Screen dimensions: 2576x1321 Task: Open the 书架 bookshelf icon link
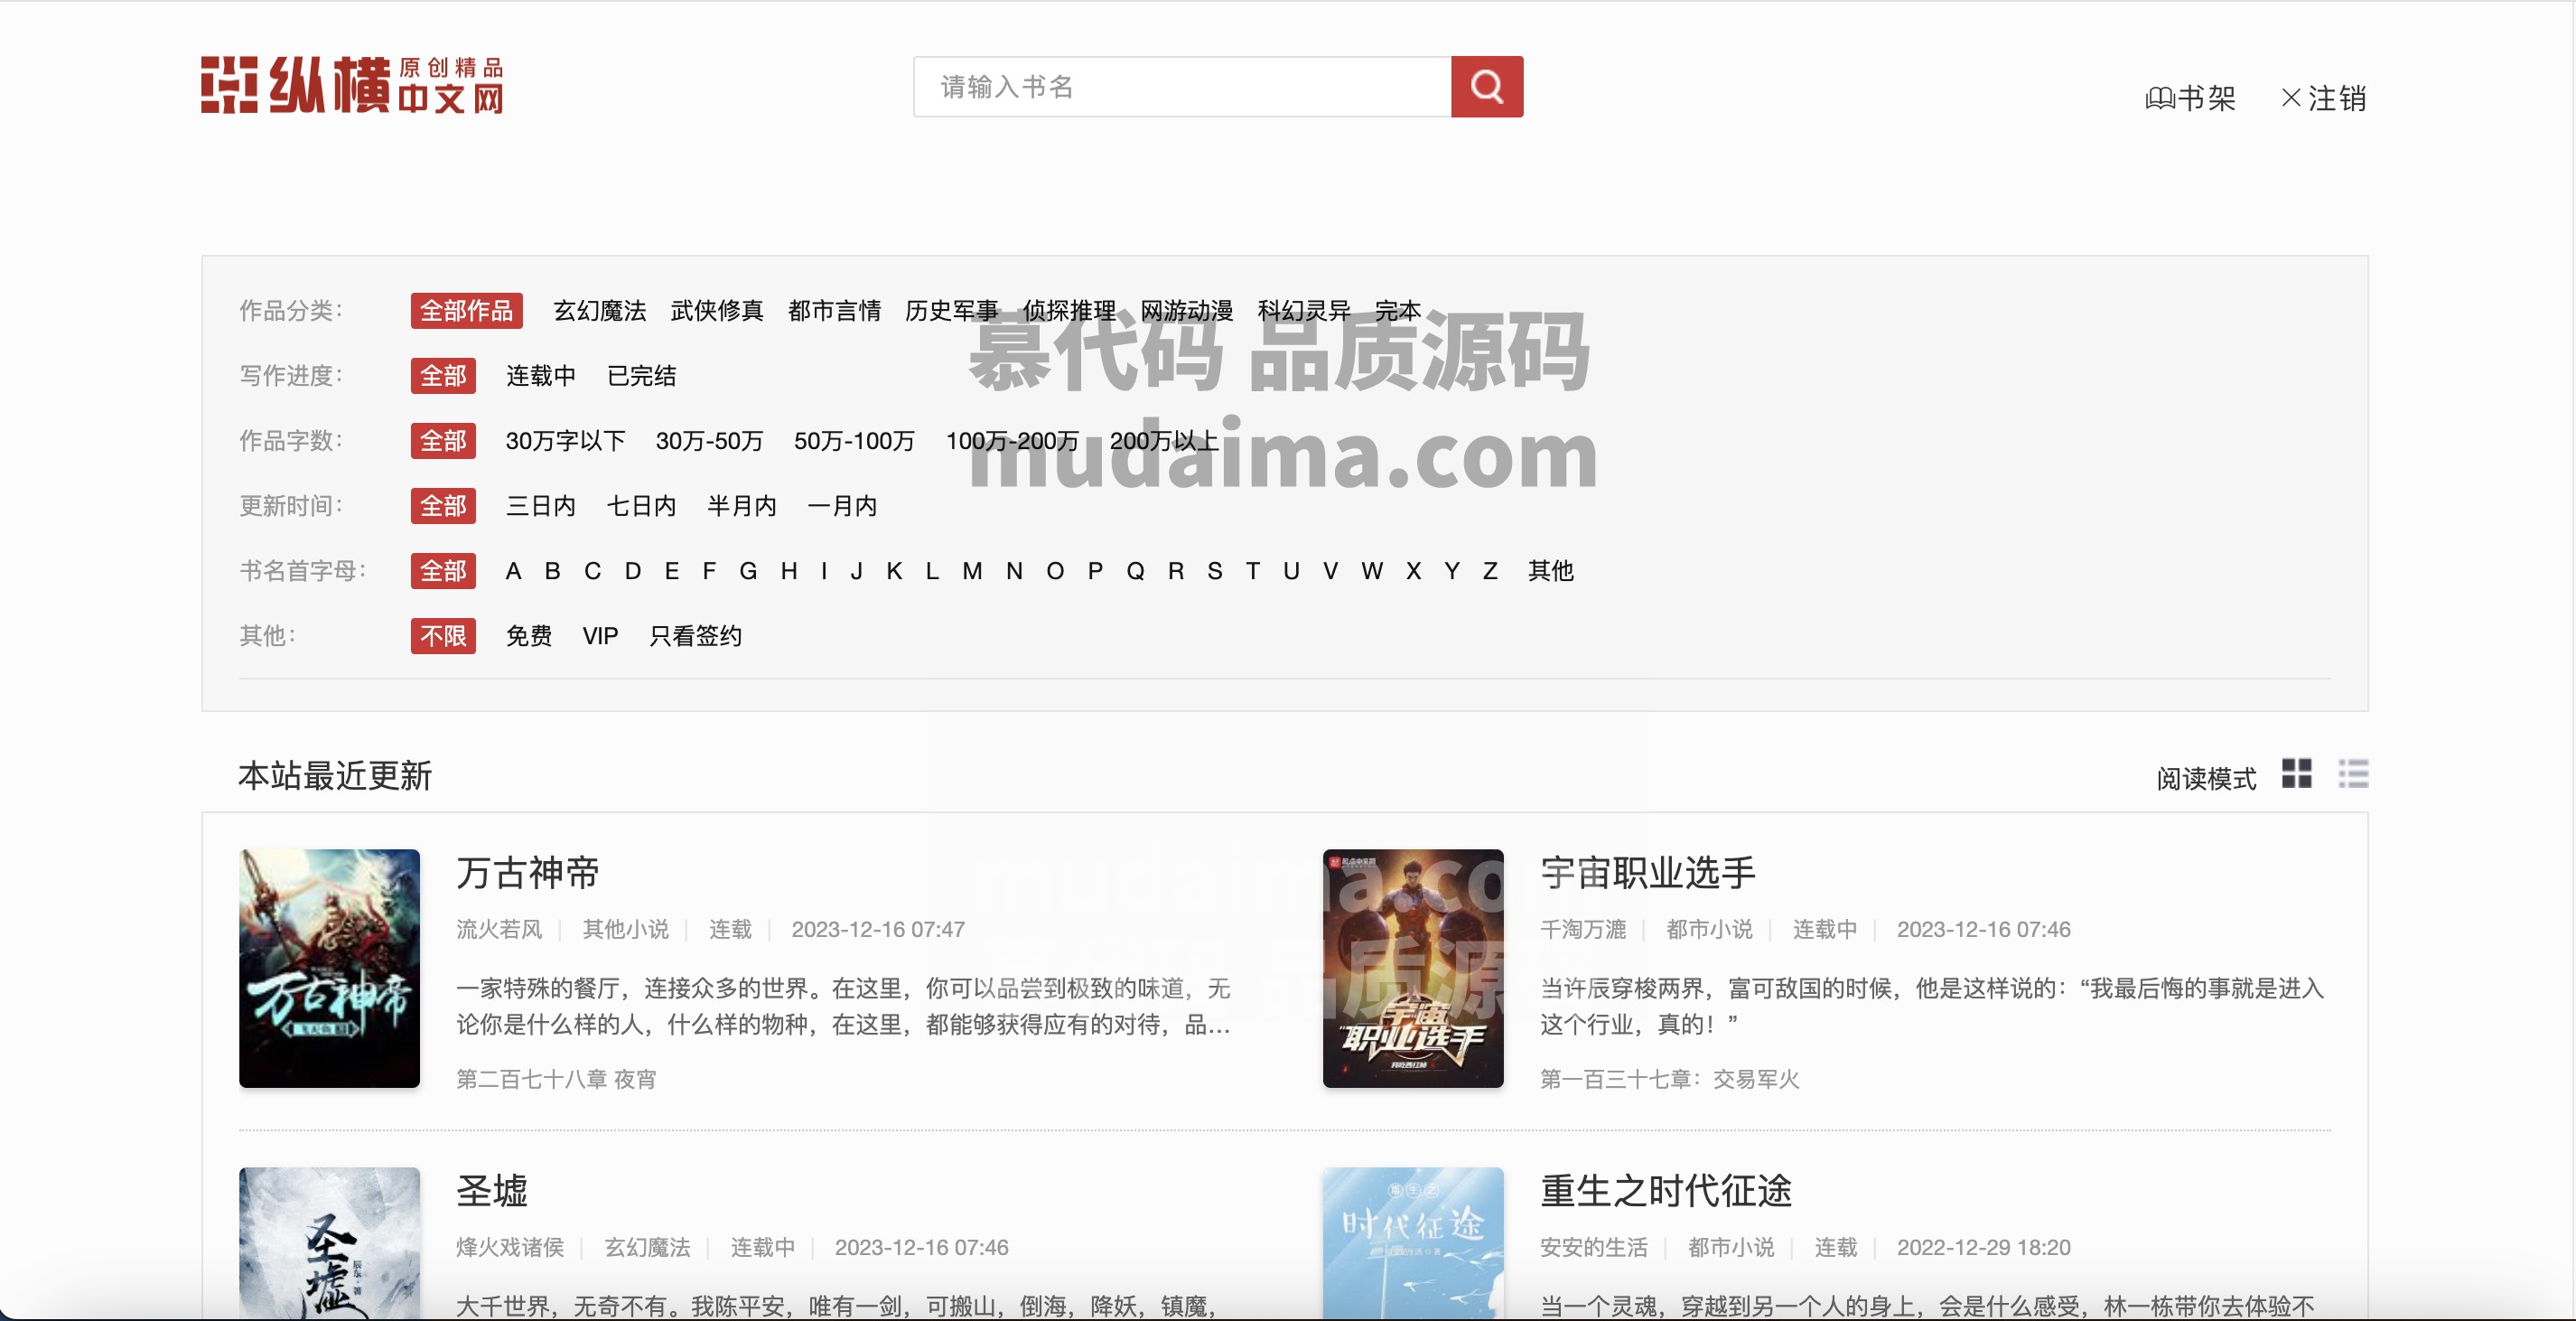pos(2190,98)
